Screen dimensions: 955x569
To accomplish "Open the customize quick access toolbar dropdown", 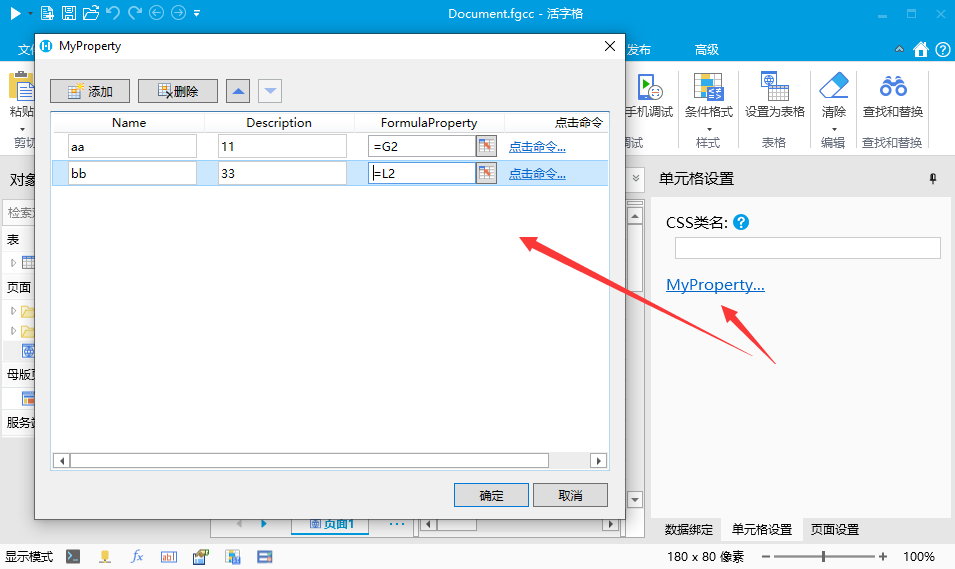I will point(197,13).
